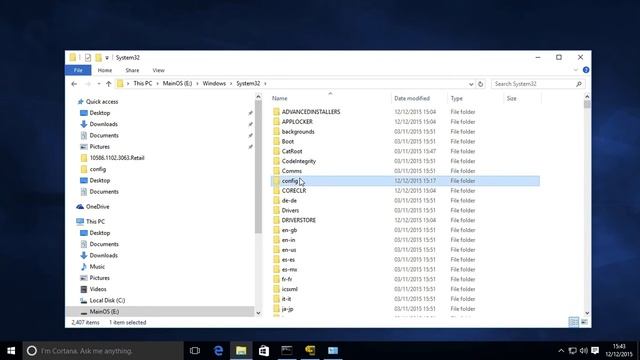
Task: Select Videos under This PC
Action: (x=98, y=289)
